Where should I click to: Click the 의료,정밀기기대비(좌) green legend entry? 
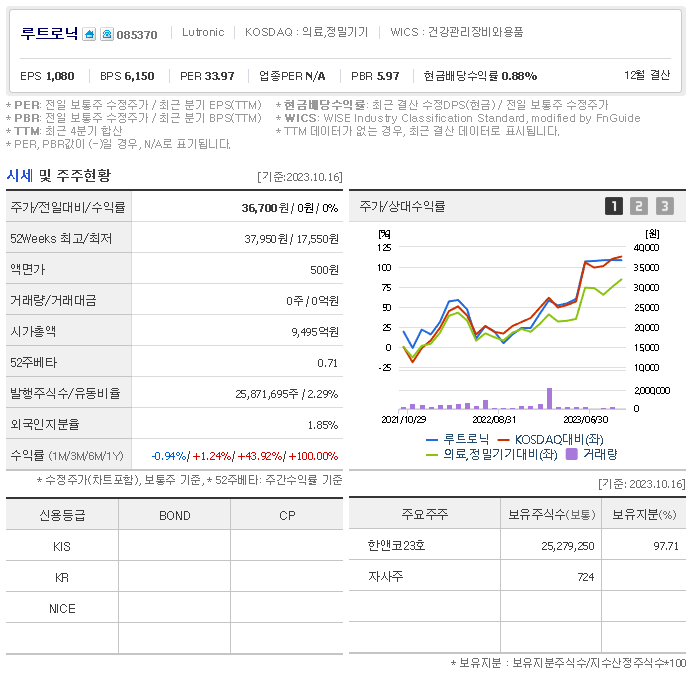(492, 454)
